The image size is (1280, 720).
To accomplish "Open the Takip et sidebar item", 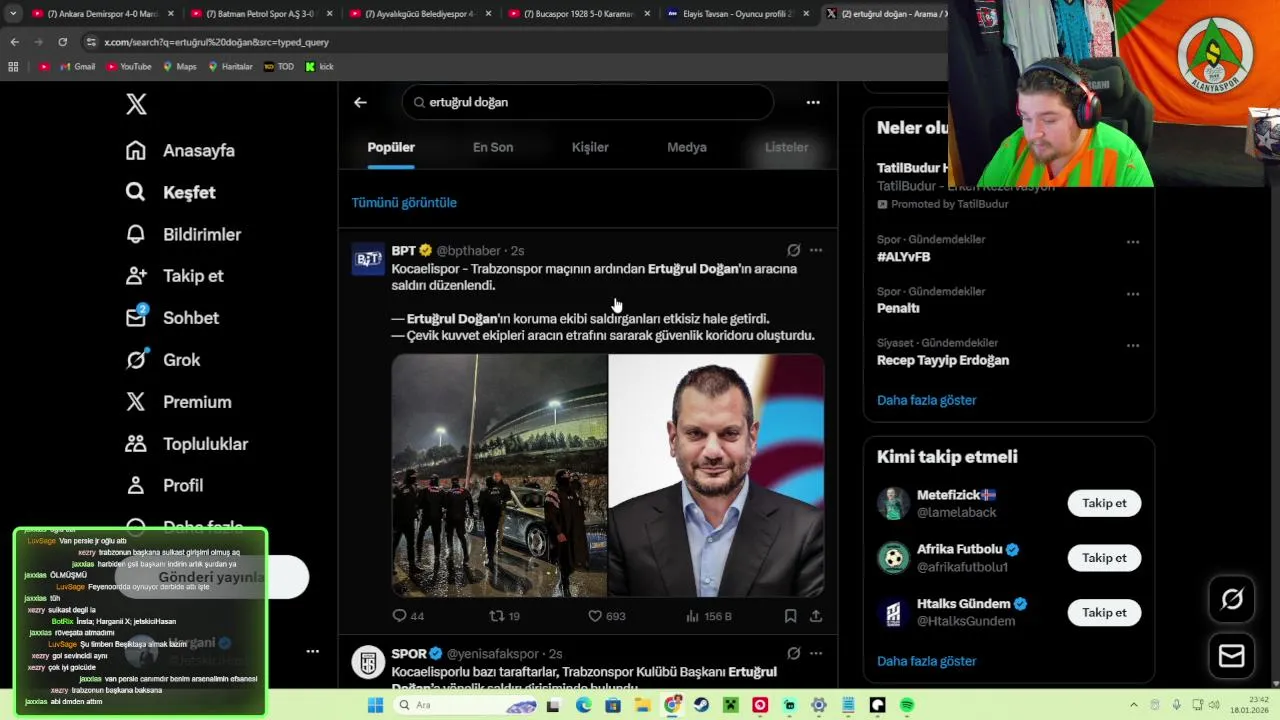I will tap(174, 276).
